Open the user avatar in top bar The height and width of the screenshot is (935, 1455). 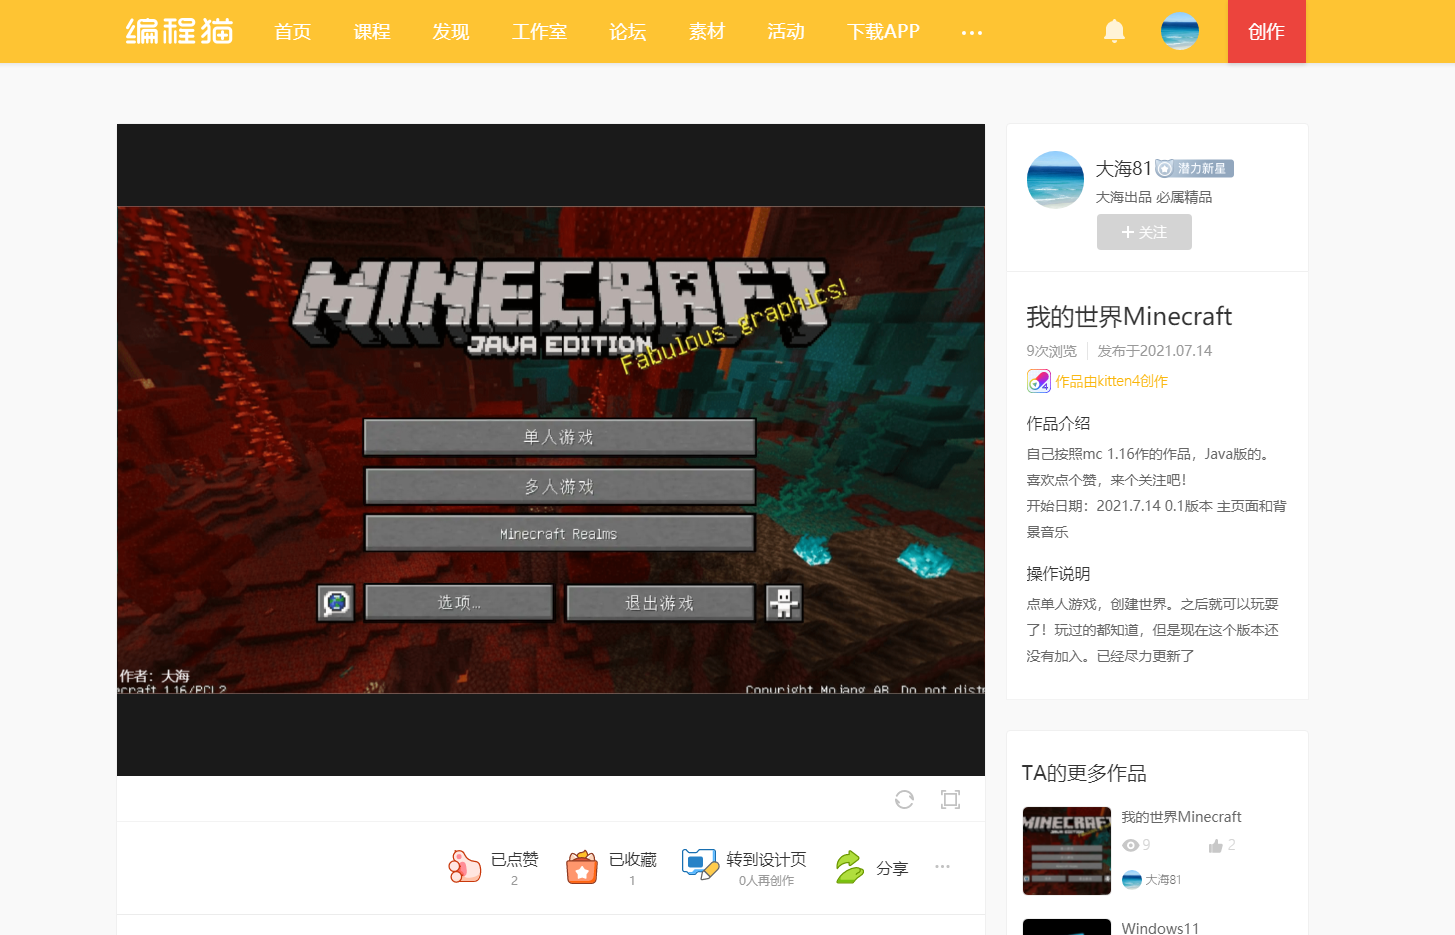click(x=1180, y=31)
